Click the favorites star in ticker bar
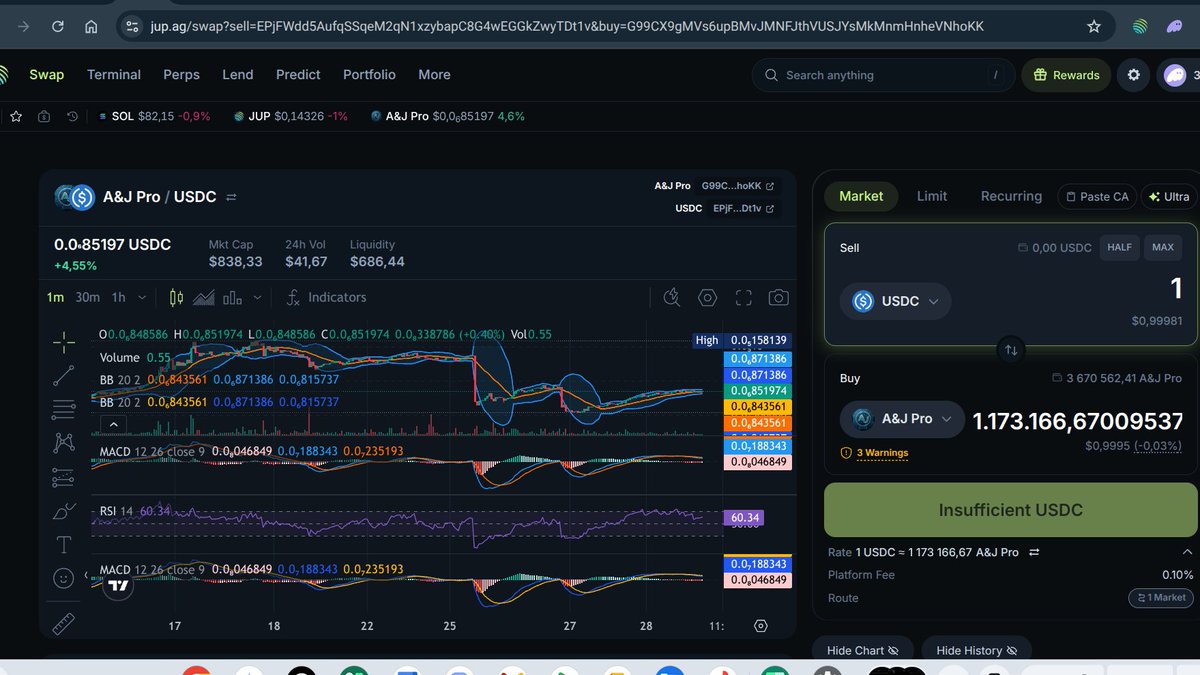Screen dimensions: 1200x675 coord(16,116)
